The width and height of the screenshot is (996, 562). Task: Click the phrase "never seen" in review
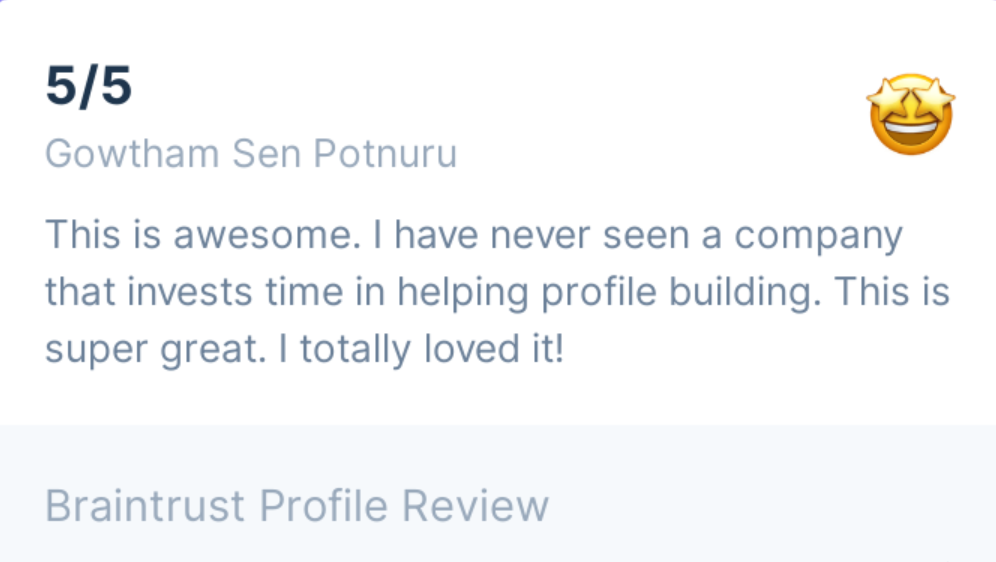[589, 234]
